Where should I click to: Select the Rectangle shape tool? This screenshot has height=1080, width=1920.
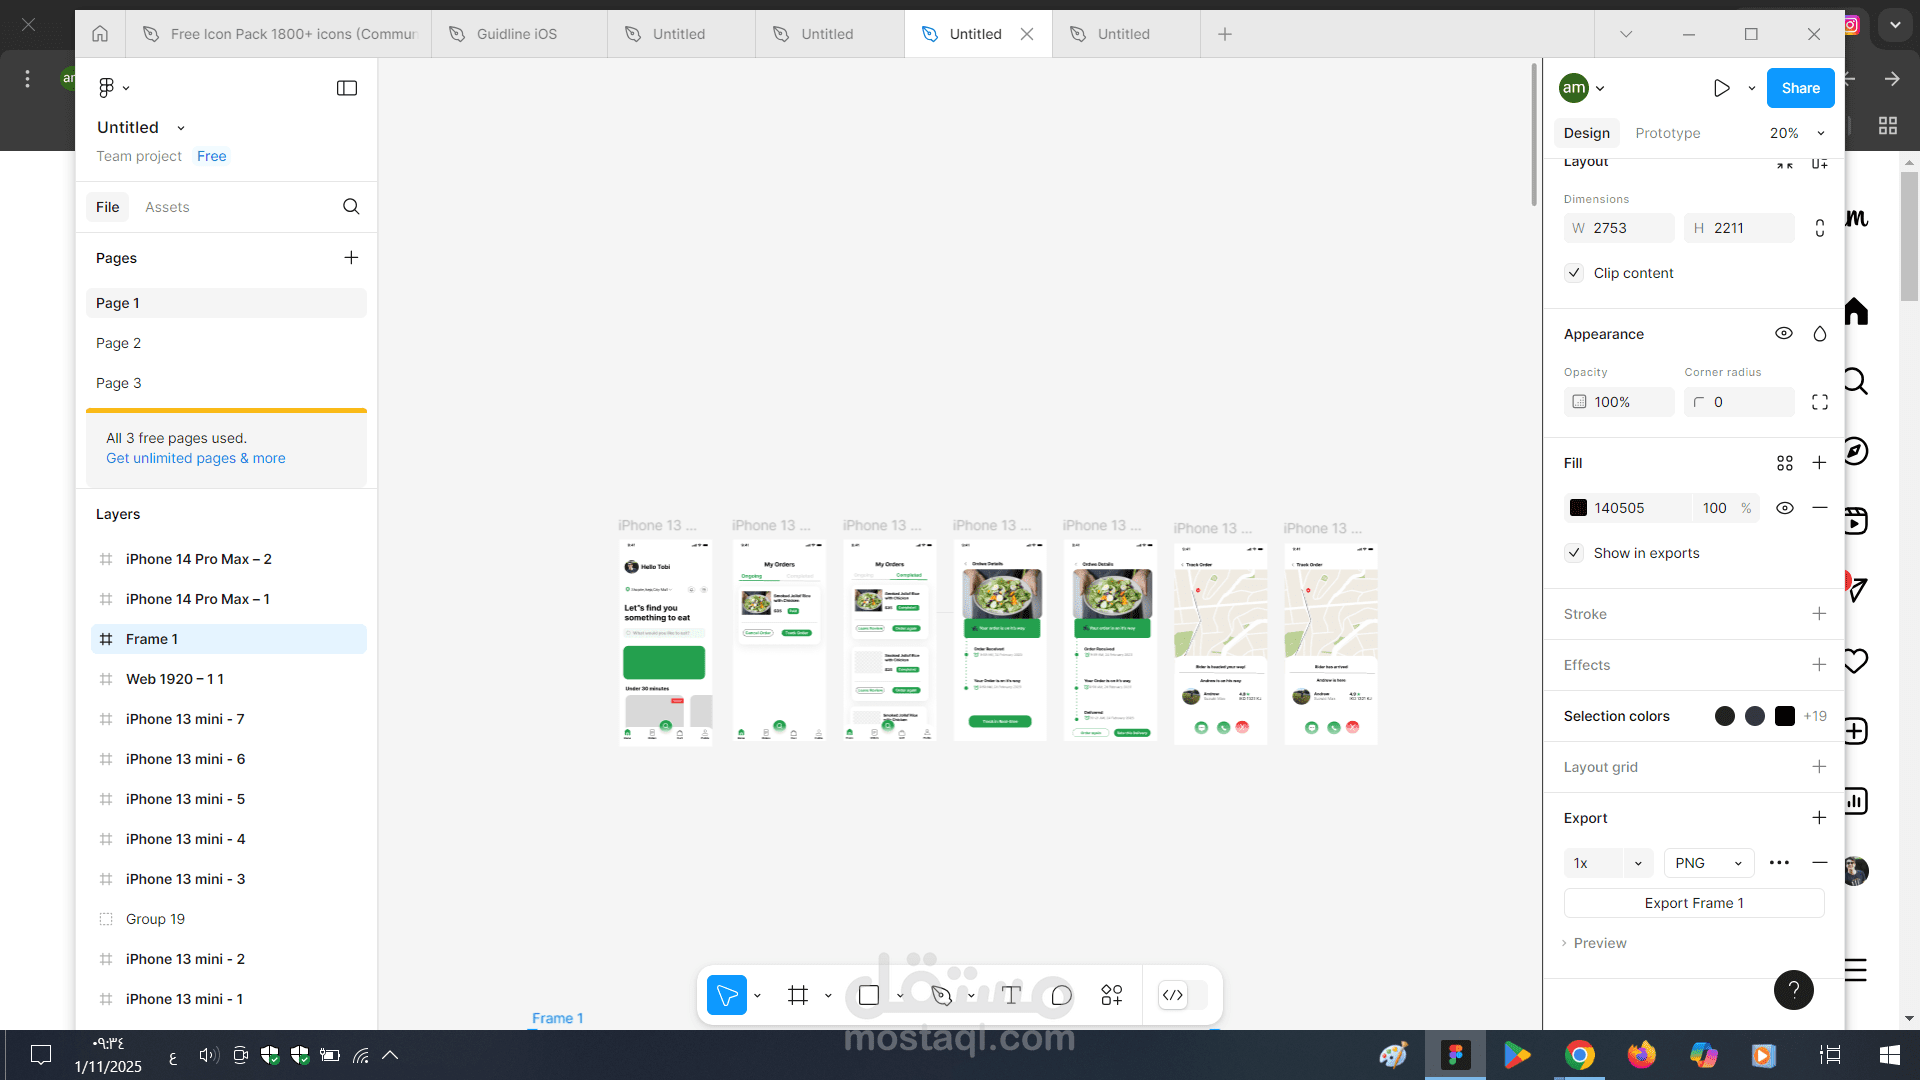[x=869, y=995]
